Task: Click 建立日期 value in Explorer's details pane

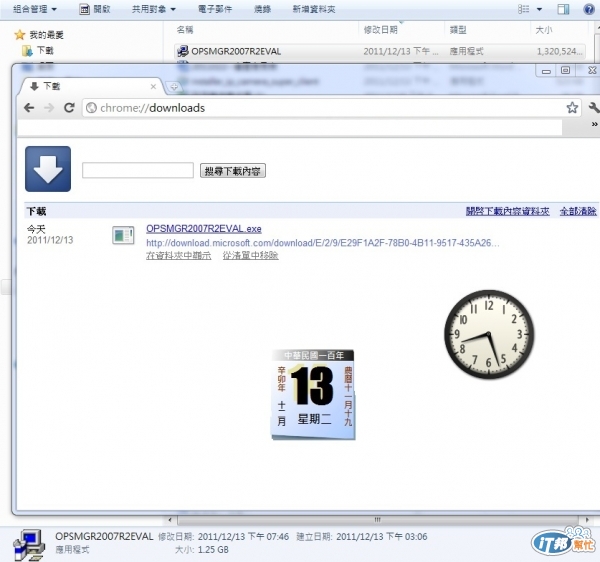Action: 382,537
